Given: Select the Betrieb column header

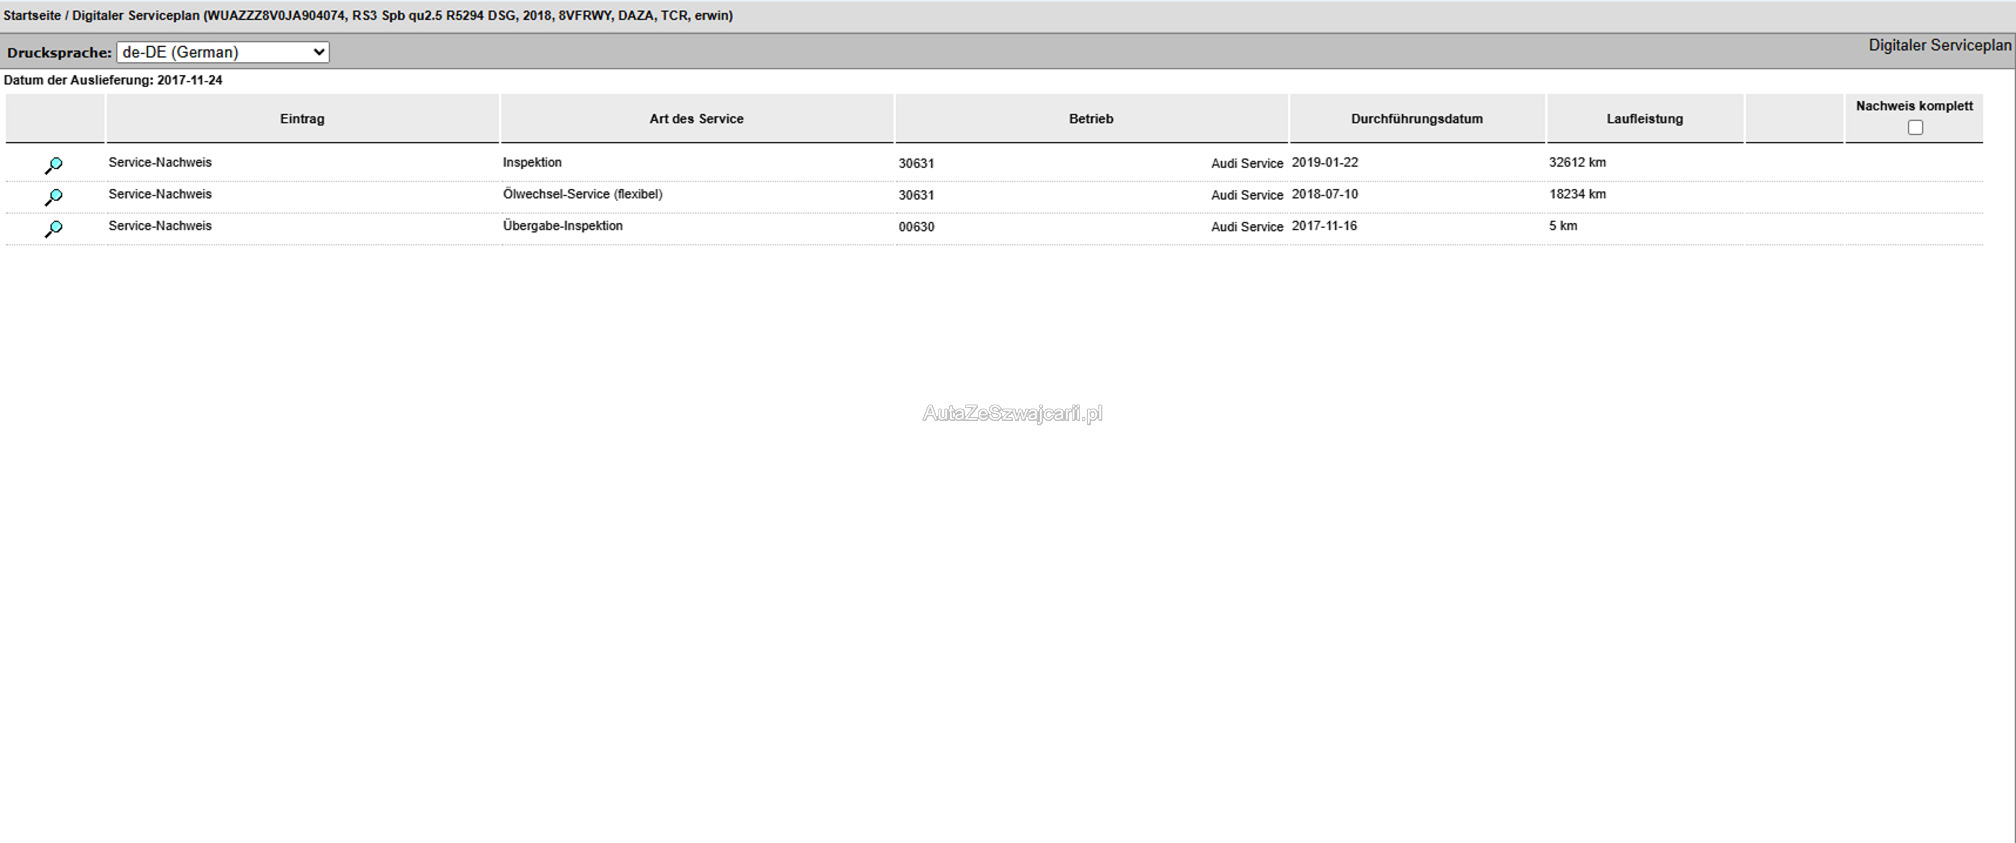Looking at the screenshot, I should [x=1090, y=119].
